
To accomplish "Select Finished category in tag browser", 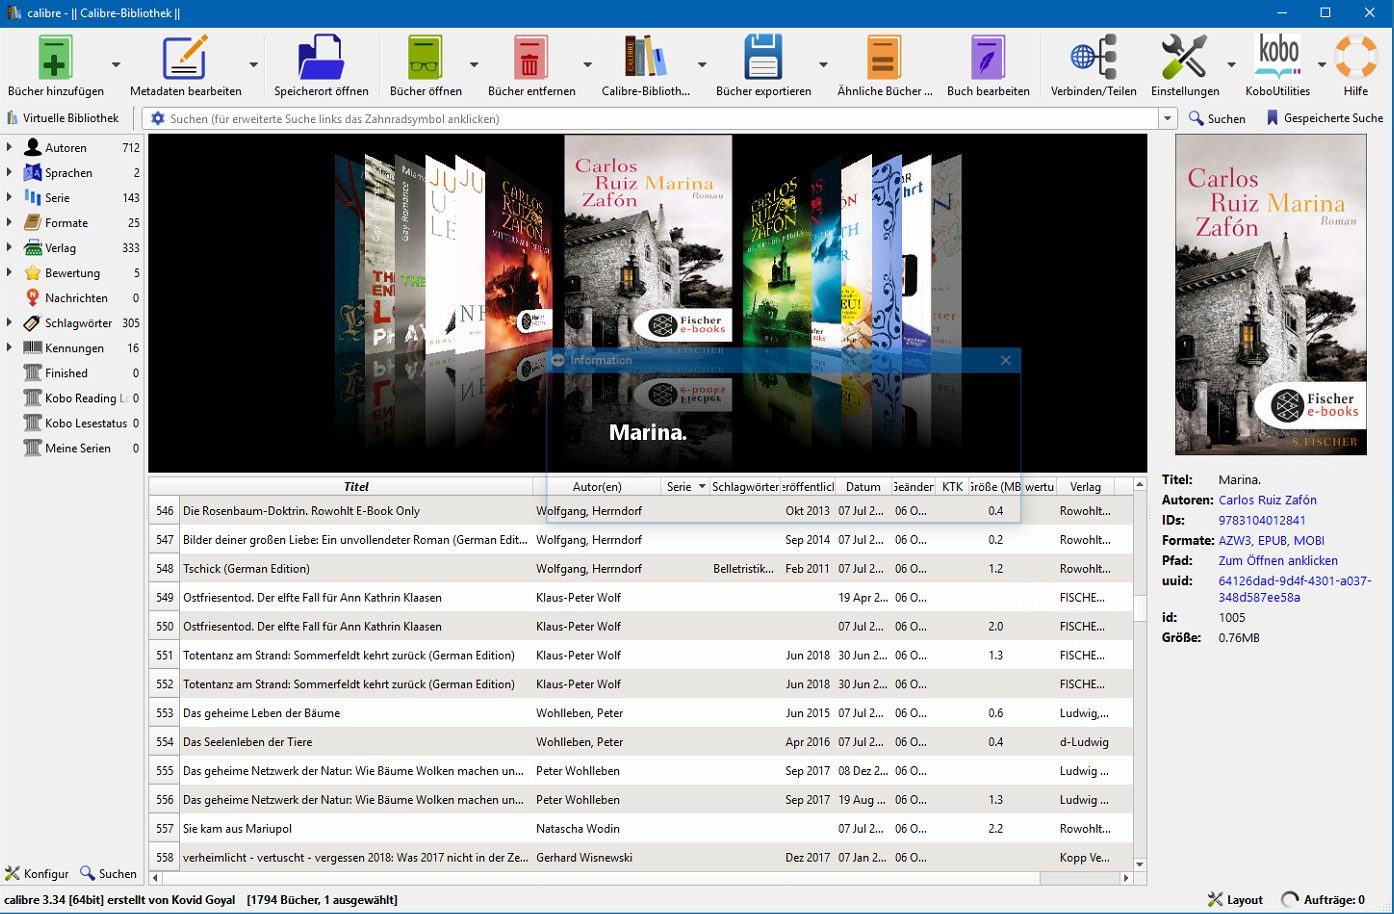I will coord(66,373).
